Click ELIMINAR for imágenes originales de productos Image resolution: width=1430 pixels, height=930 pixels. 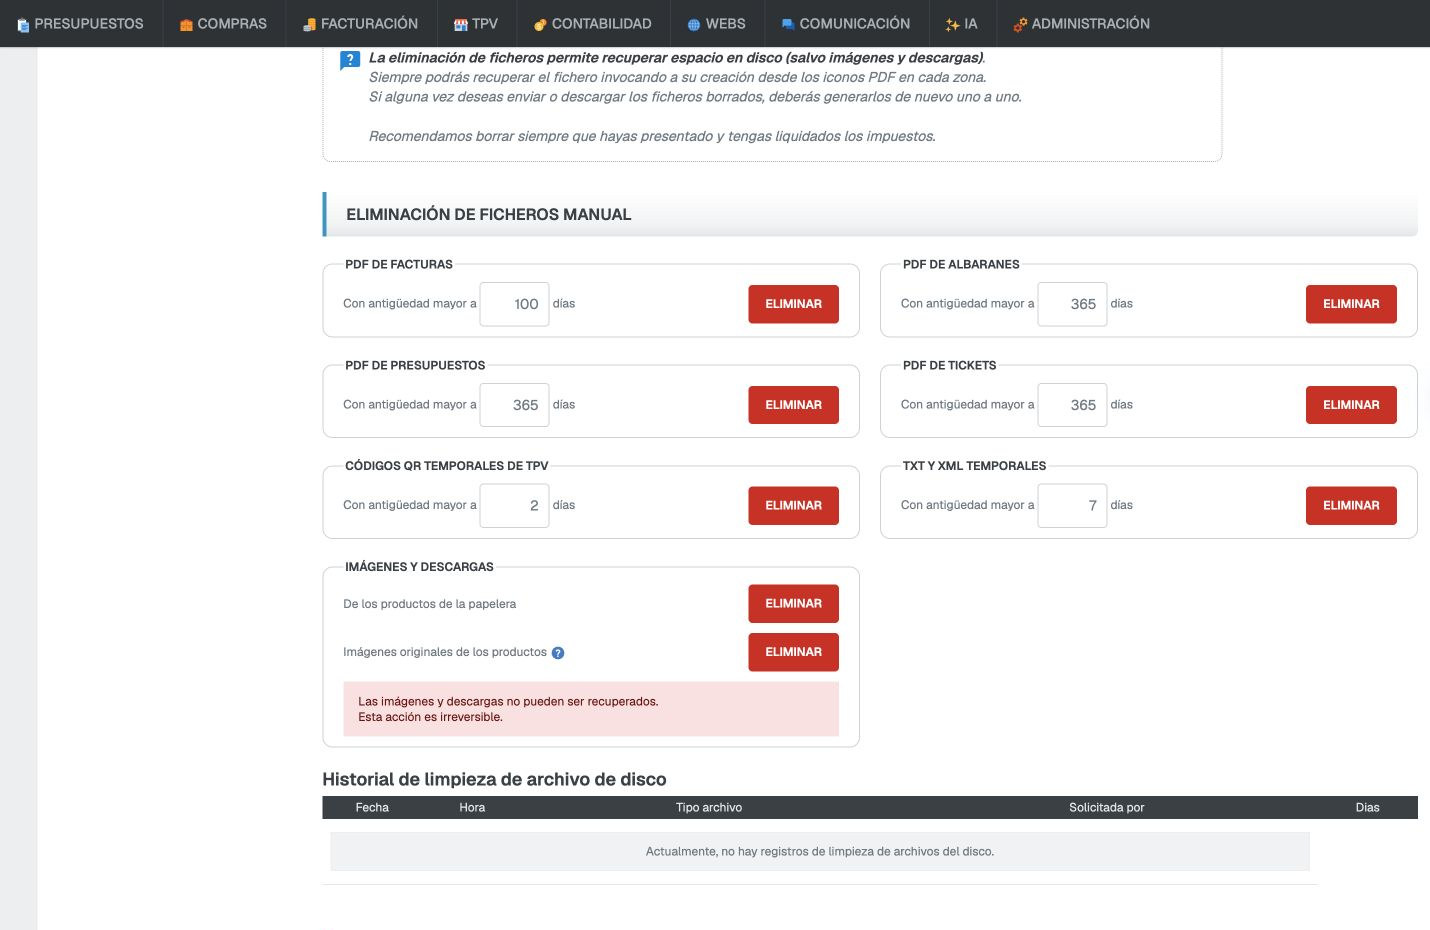click(x=794, y=652)
